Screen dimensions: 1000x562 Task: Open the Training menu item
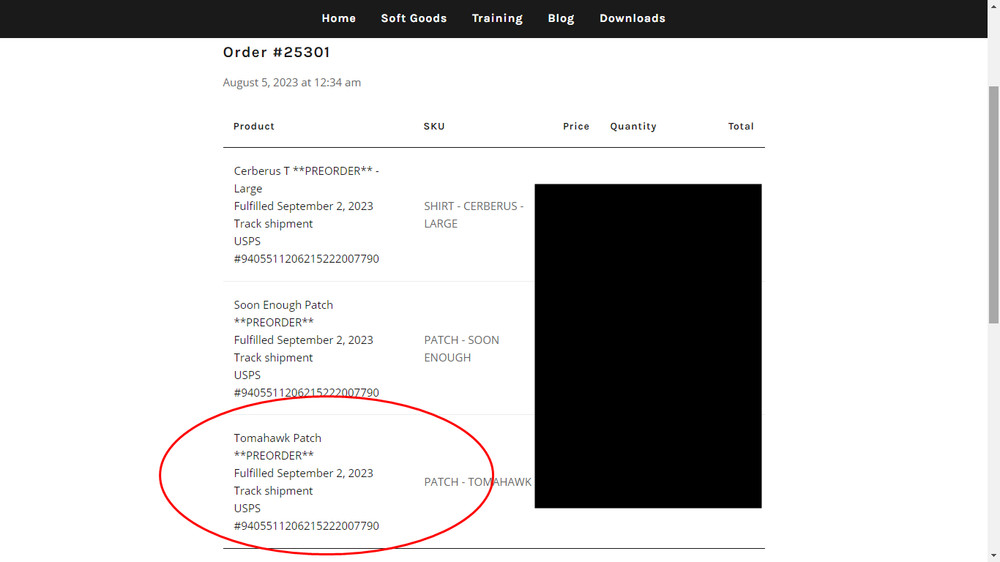pos(497,18)
